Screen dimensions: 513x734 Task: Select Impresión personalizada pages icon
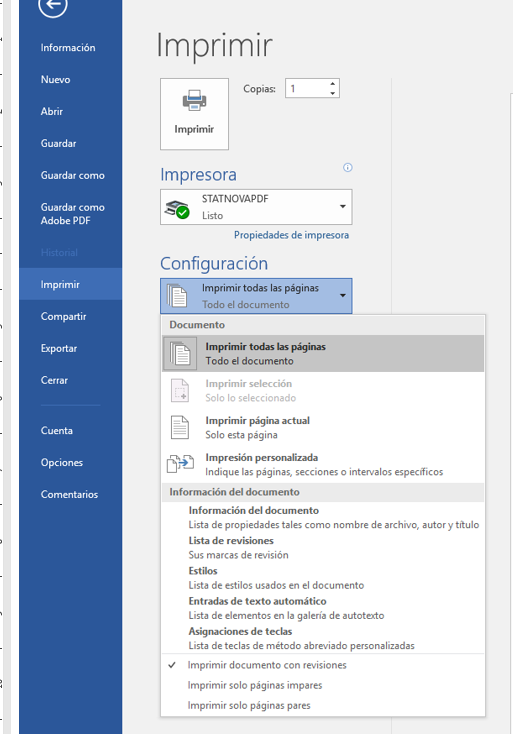[180, 463]
